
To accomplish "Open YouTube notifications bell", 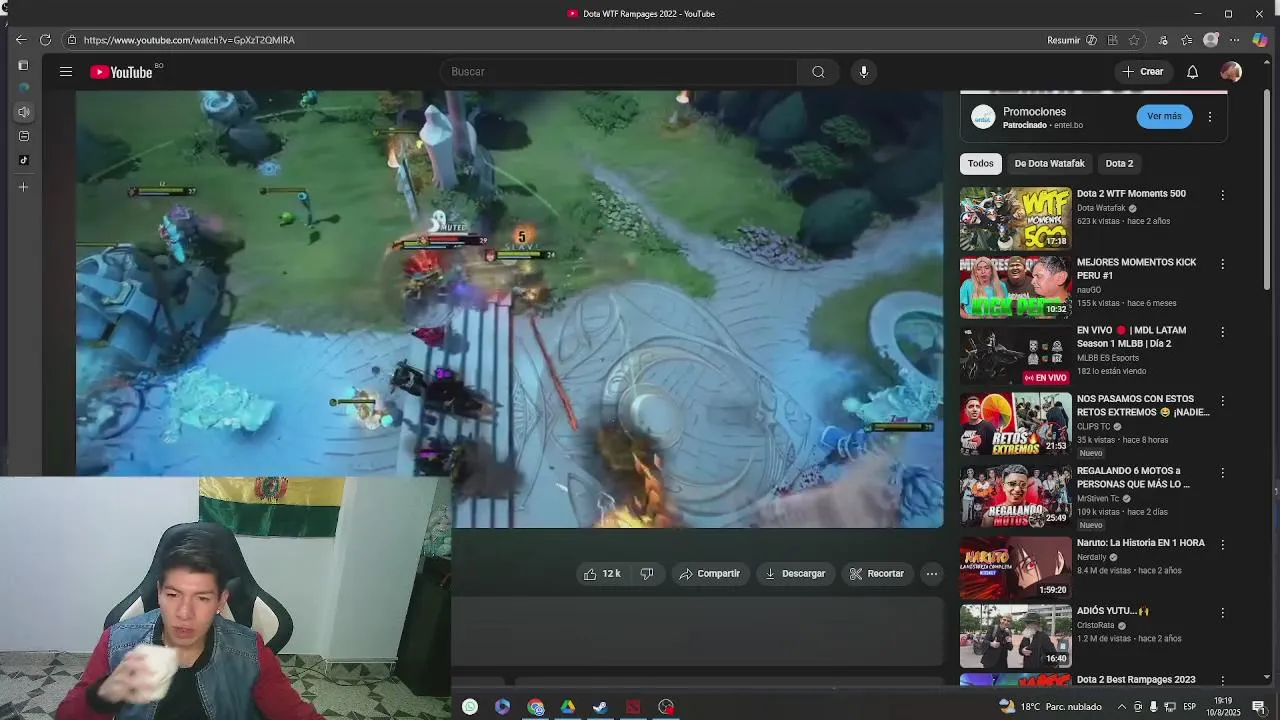I will 1192,72.
